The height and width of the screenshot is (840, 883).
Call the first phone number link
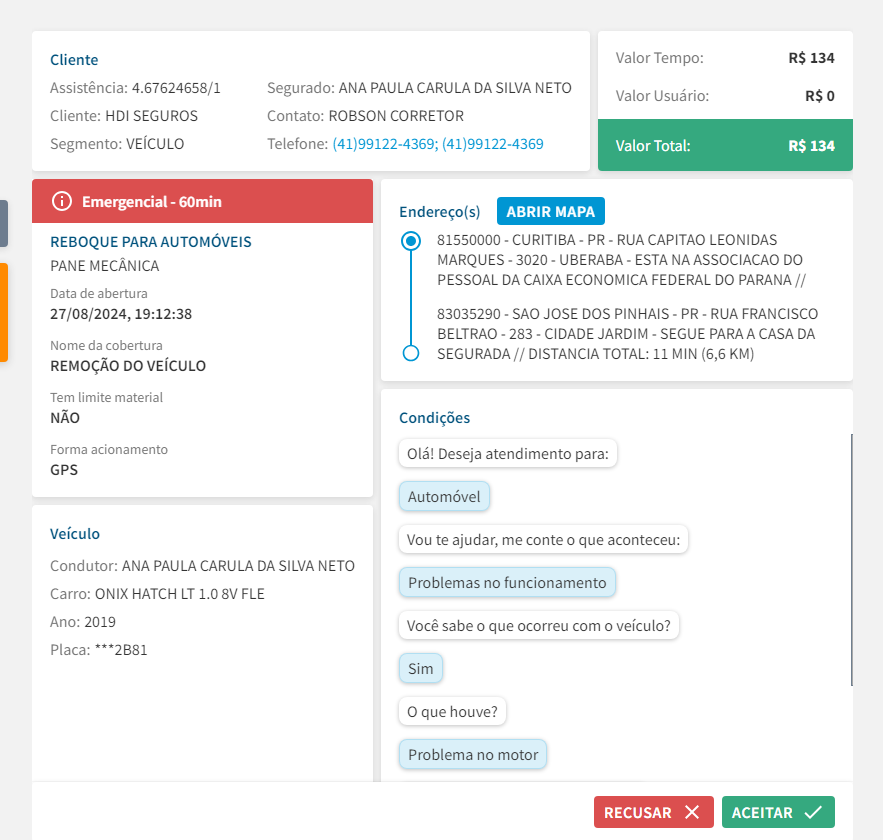(383, 144)
